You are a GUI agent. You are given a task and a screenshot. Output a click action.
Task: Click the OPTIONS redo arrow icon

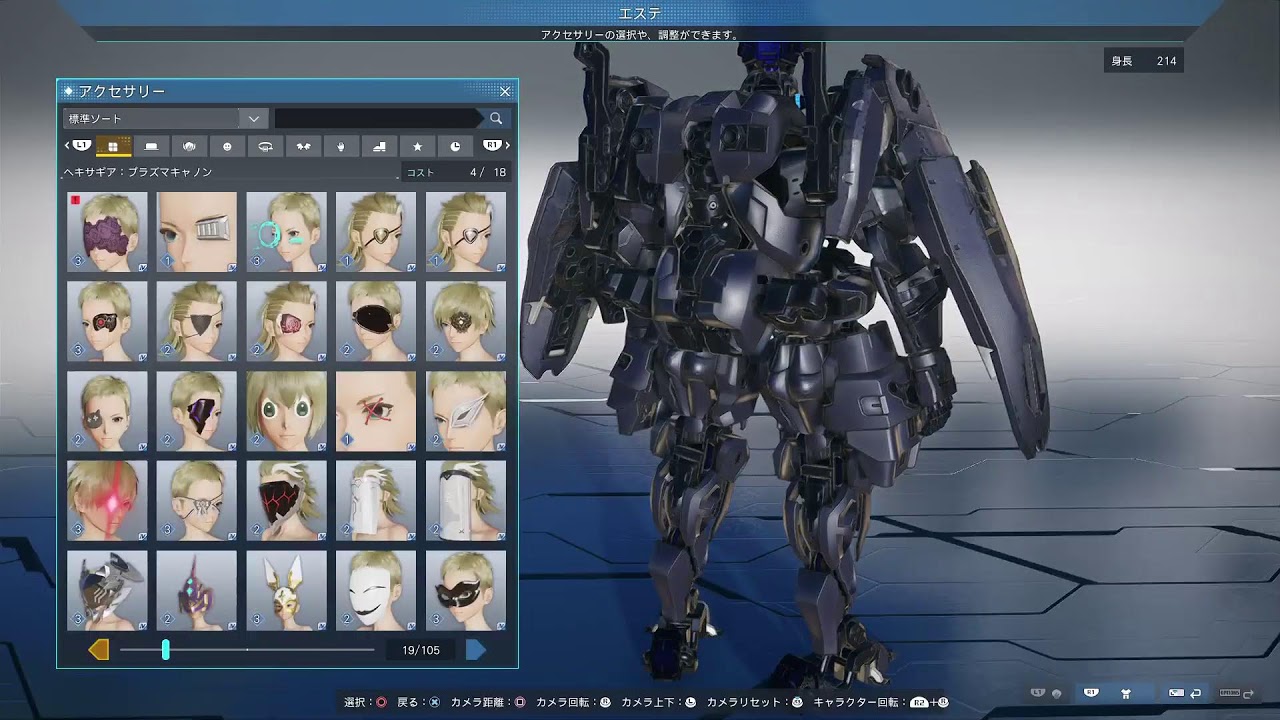[1236, 692]
